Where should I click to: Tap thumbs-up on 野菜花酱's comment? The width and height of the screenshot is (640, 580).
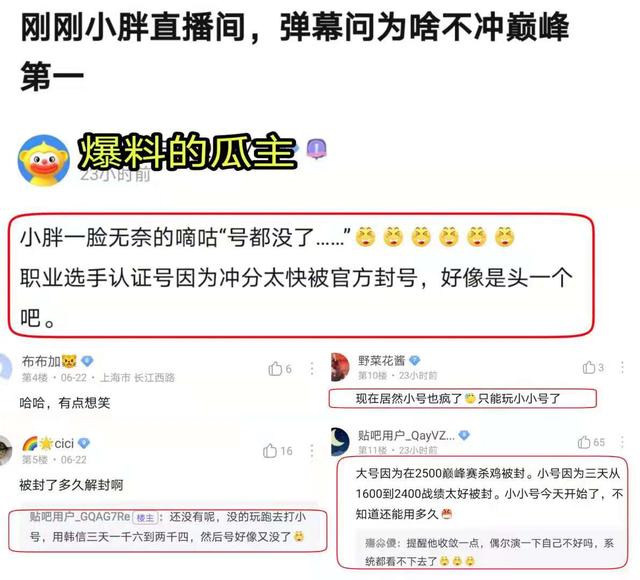pos(589,367)
